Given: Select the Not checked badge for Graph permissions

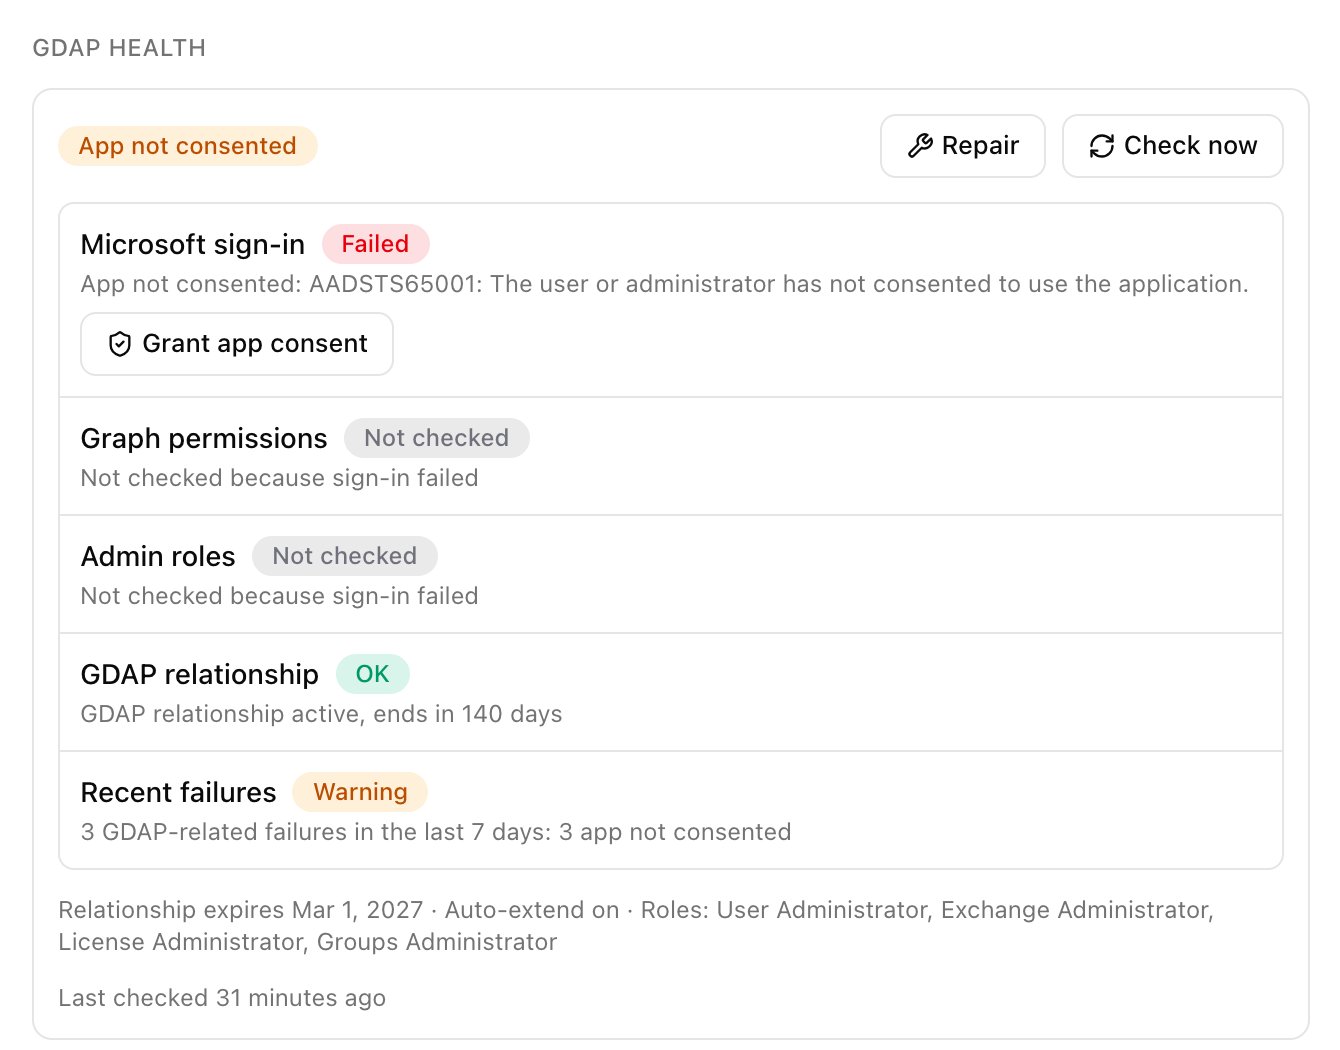Looking at the screenshot, I should tap(436, 438).
